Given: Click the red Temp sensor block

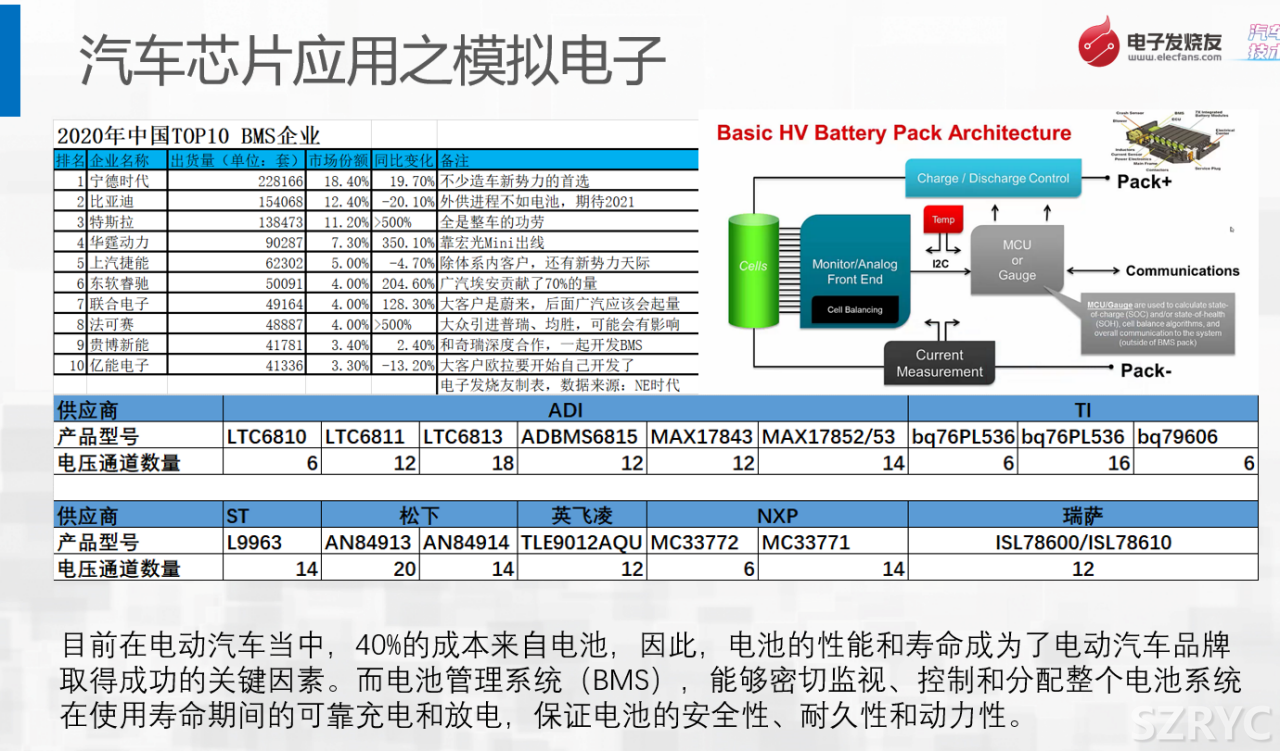Looking at the screenshot, I should pyautogui.click(x=943, y=220).
